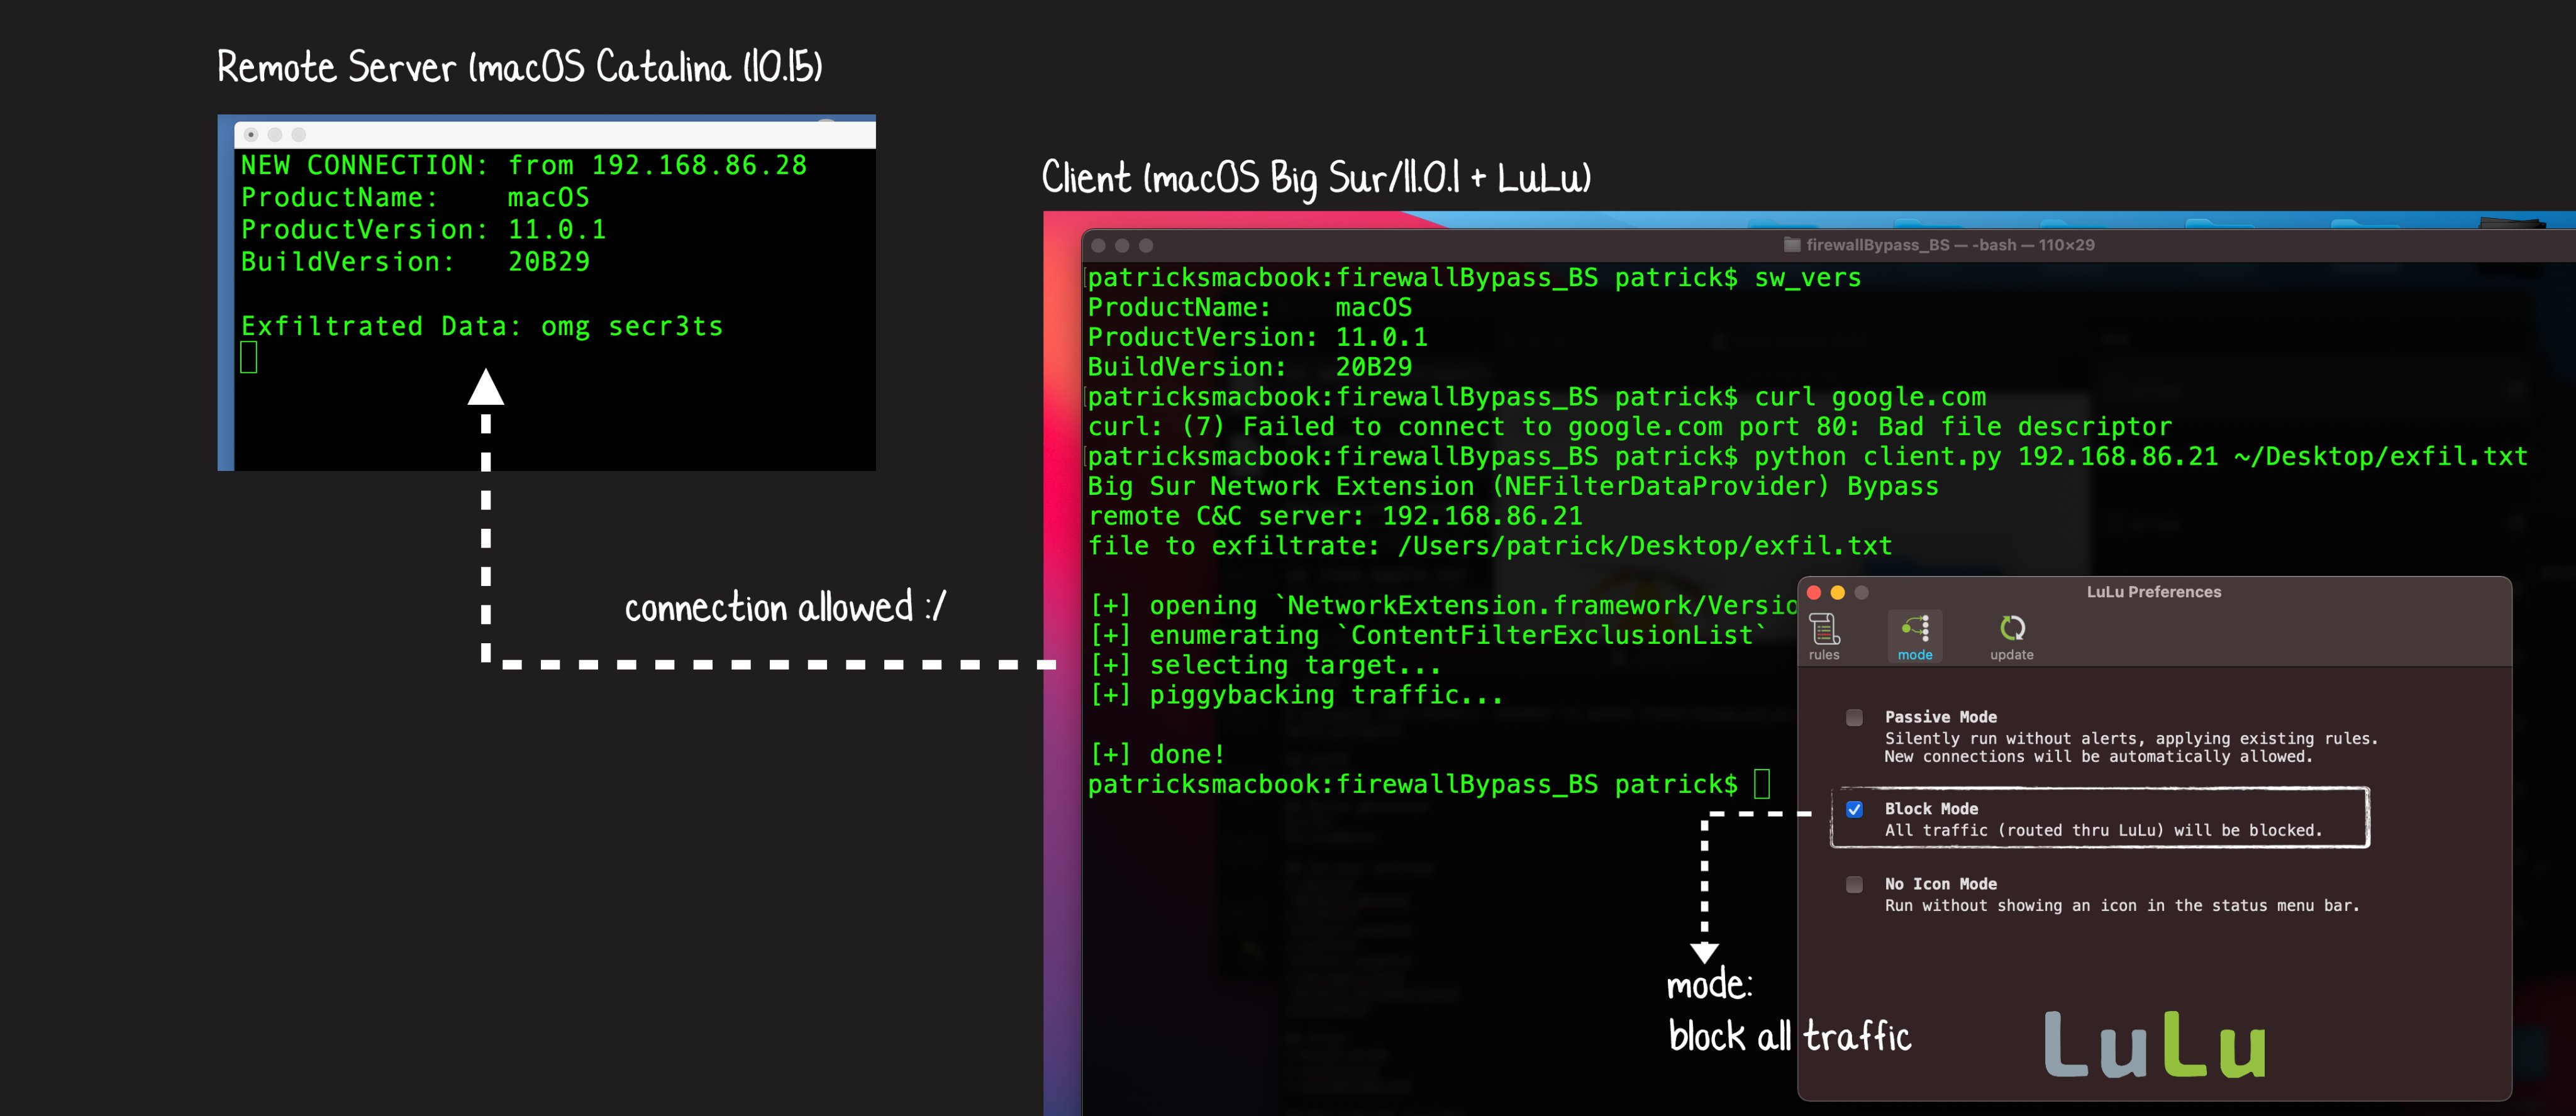The width and height of the screenshot is (2576, 1116).
Task: Minimize the LuLu Preferences window with yellow button
Action: click(1837, 592)
